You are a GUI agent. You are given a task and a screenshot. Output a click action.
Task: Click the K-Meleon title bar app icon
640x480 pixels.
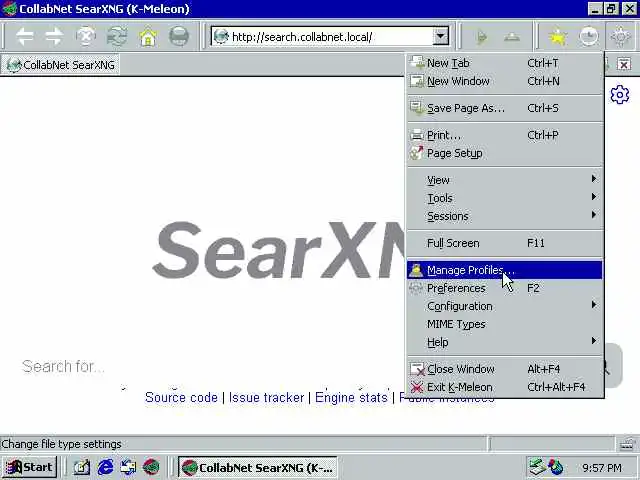(9, 9)
